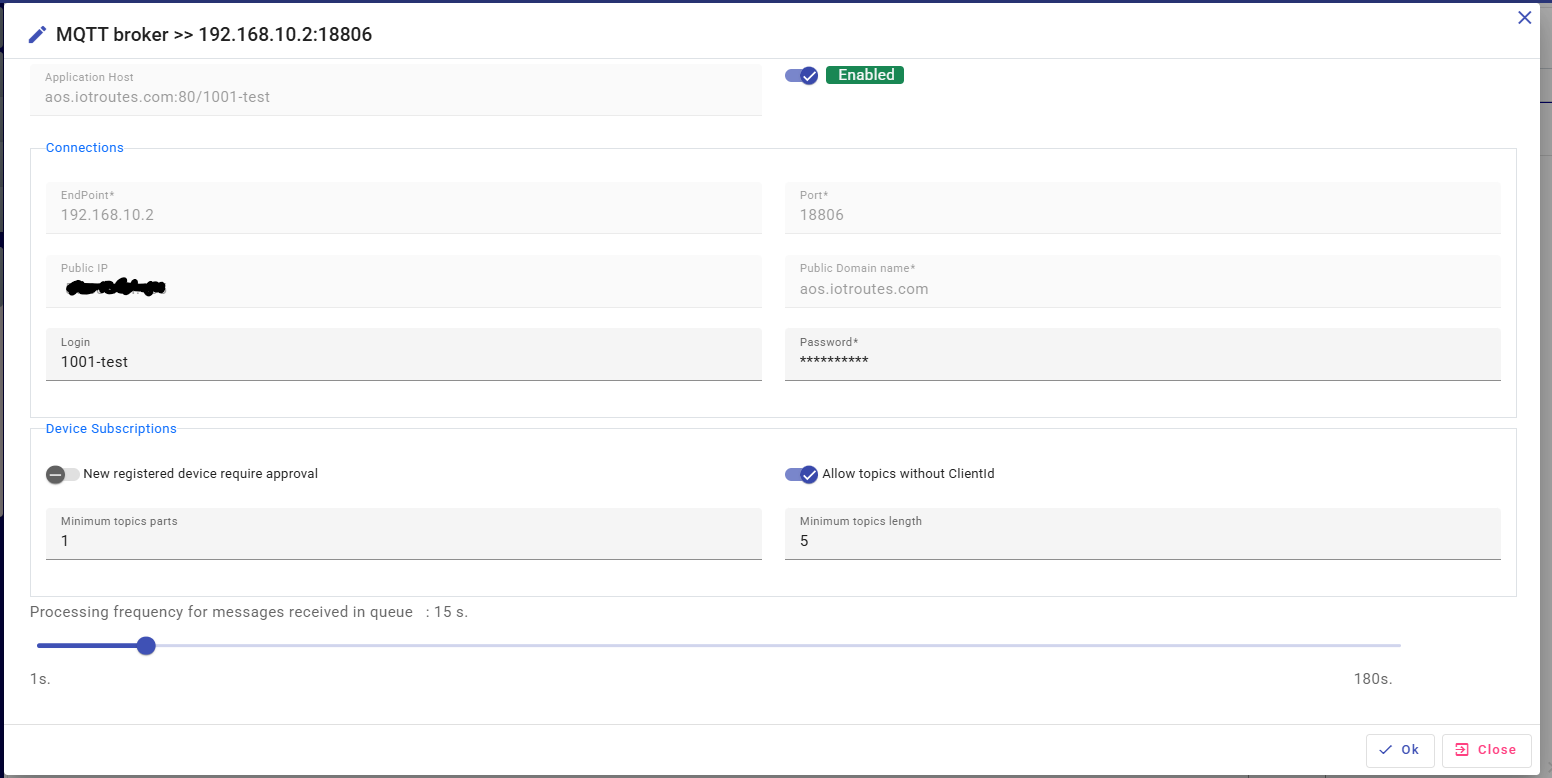Enable New registered device require approval
1552x778 pixels.
62,474
